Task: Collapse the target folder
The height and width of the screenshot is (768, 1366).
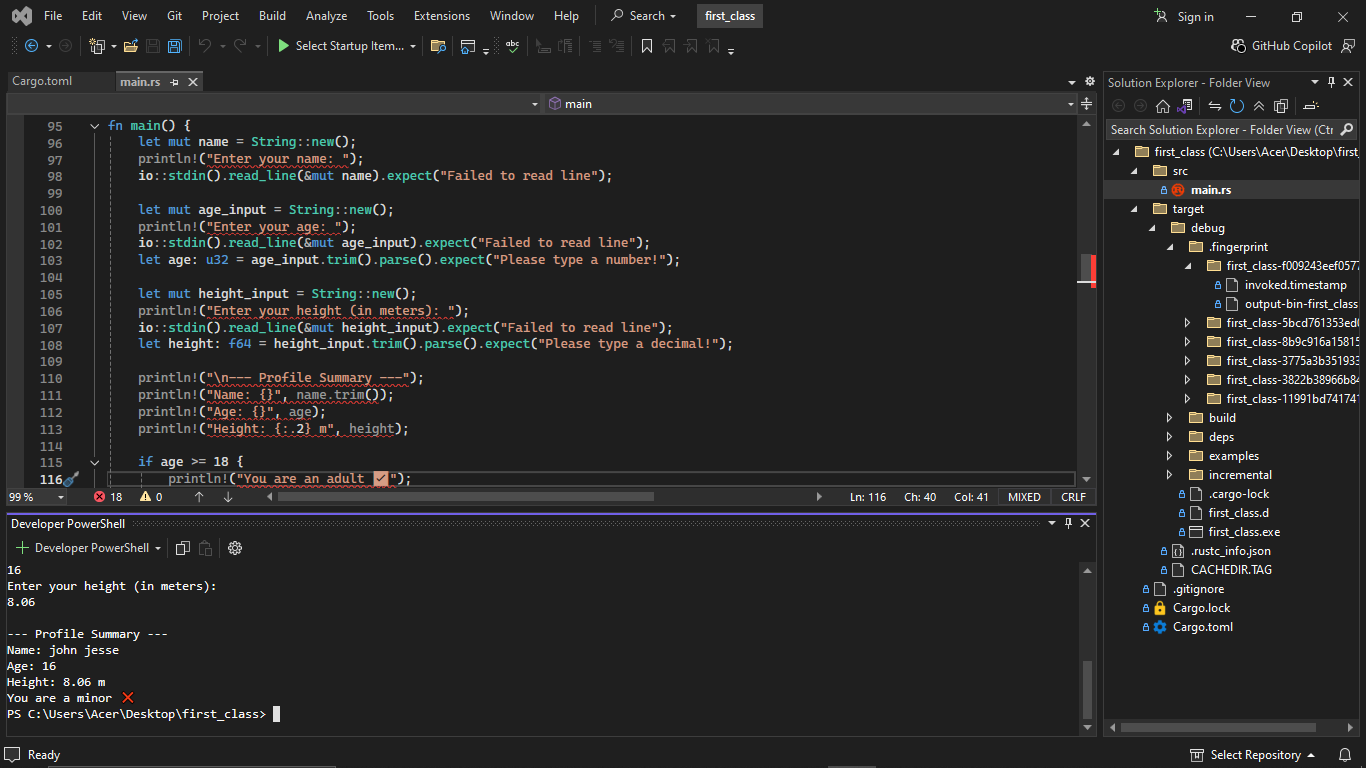Action: tap(1134, 209)
